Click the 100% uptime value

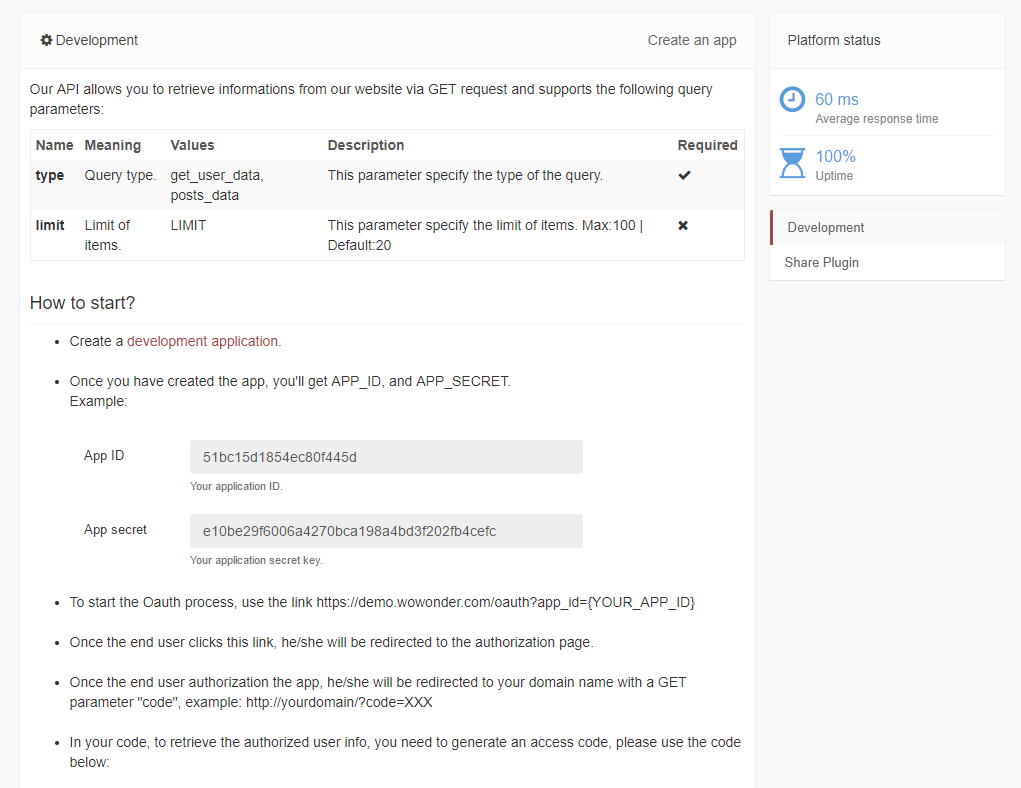click(x=836, y=156)
